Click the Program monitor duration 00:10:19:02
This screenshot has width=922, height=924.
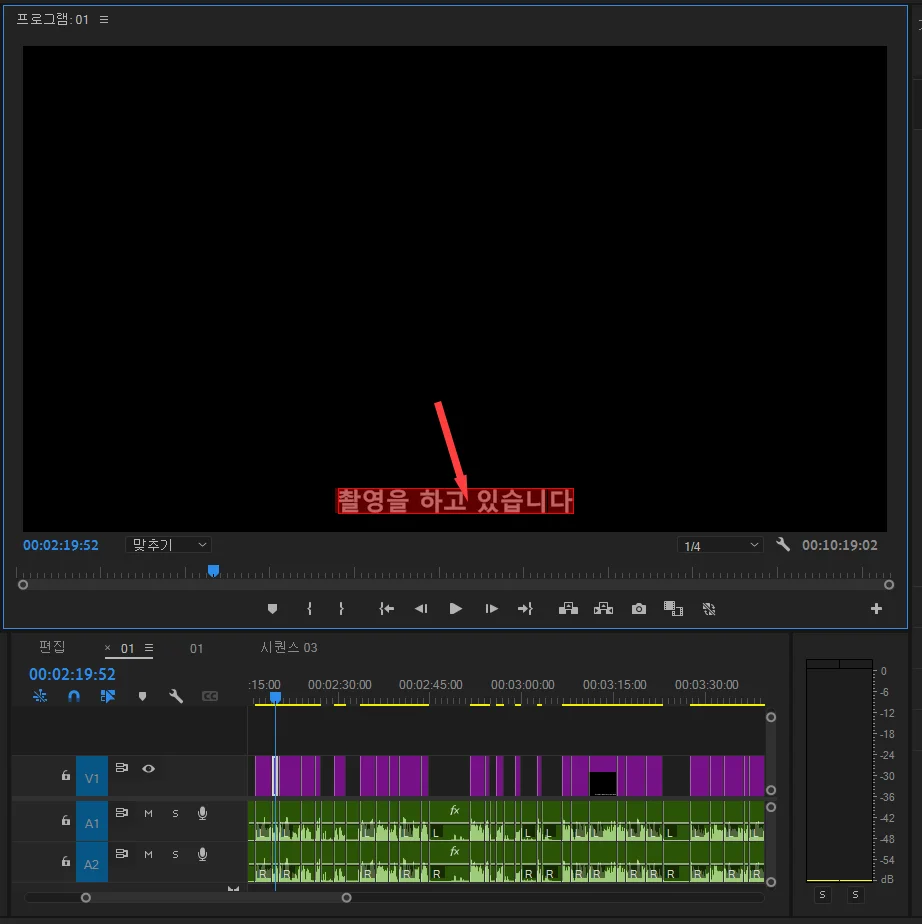pos(840,545)
